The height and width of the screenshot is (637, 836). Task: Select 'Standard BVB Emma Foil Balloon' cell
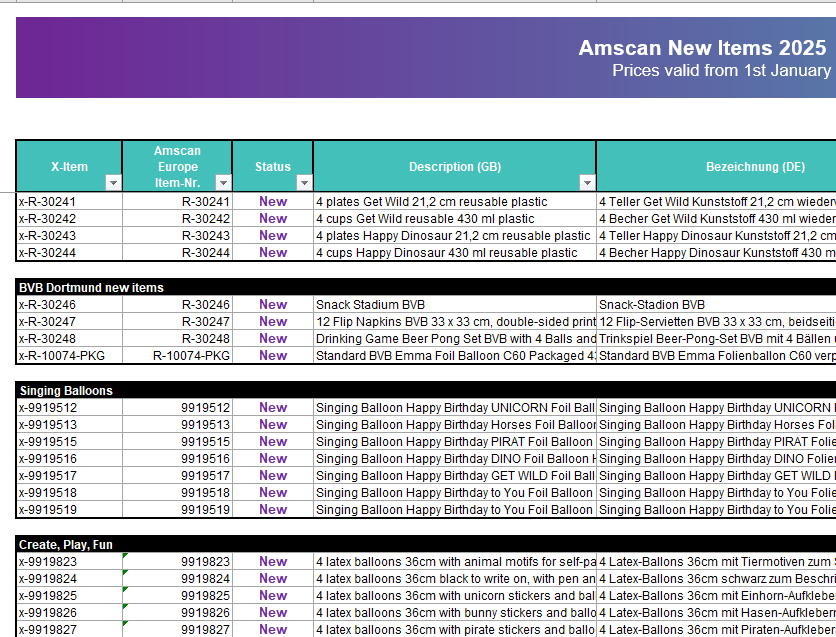click(455, 356)
